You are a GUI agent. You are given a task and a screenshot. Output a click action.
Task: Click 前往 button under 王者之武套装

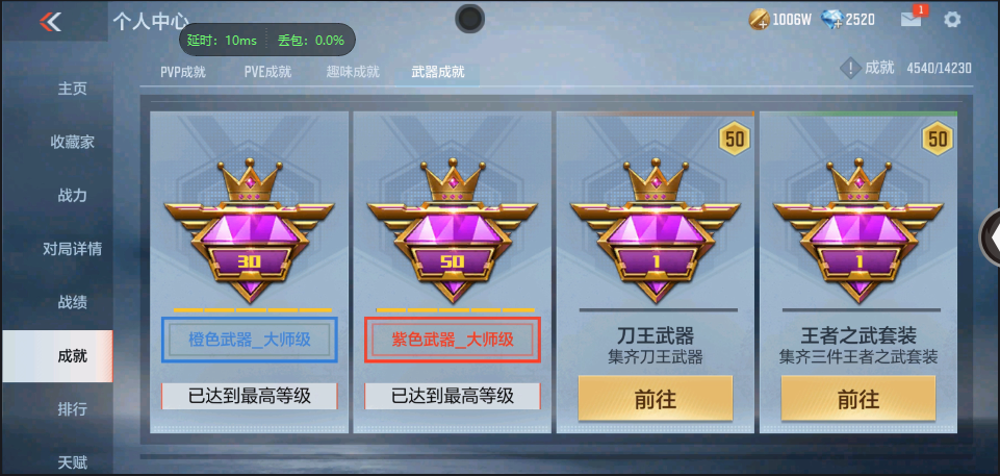tap(858, 399)
